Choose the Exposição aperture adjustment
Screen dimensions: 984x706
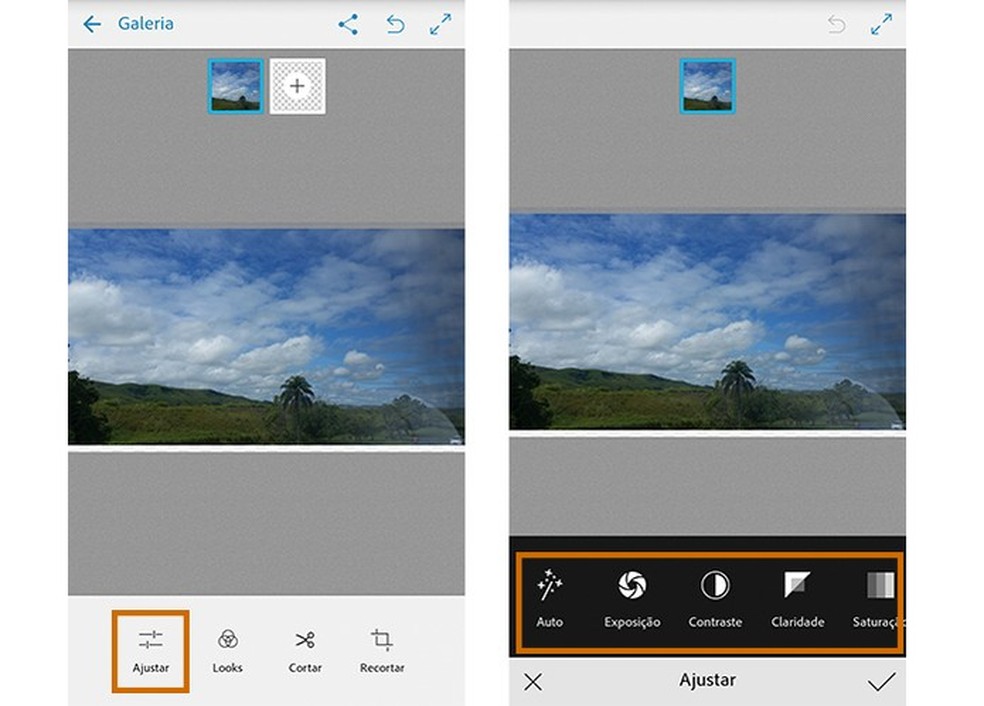(632, 599)
